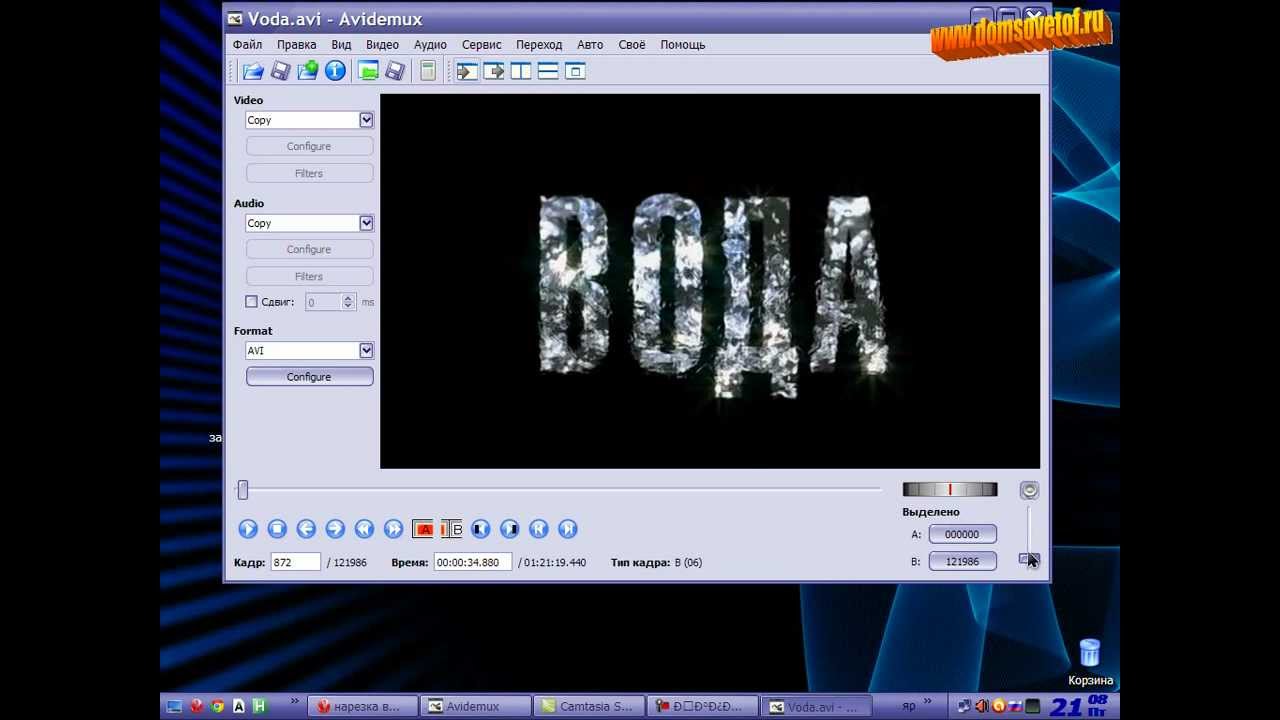Click the Кадр frame number field
Image resolution: width=1280 pixels, height=720 pixels.
coord(295,562)
